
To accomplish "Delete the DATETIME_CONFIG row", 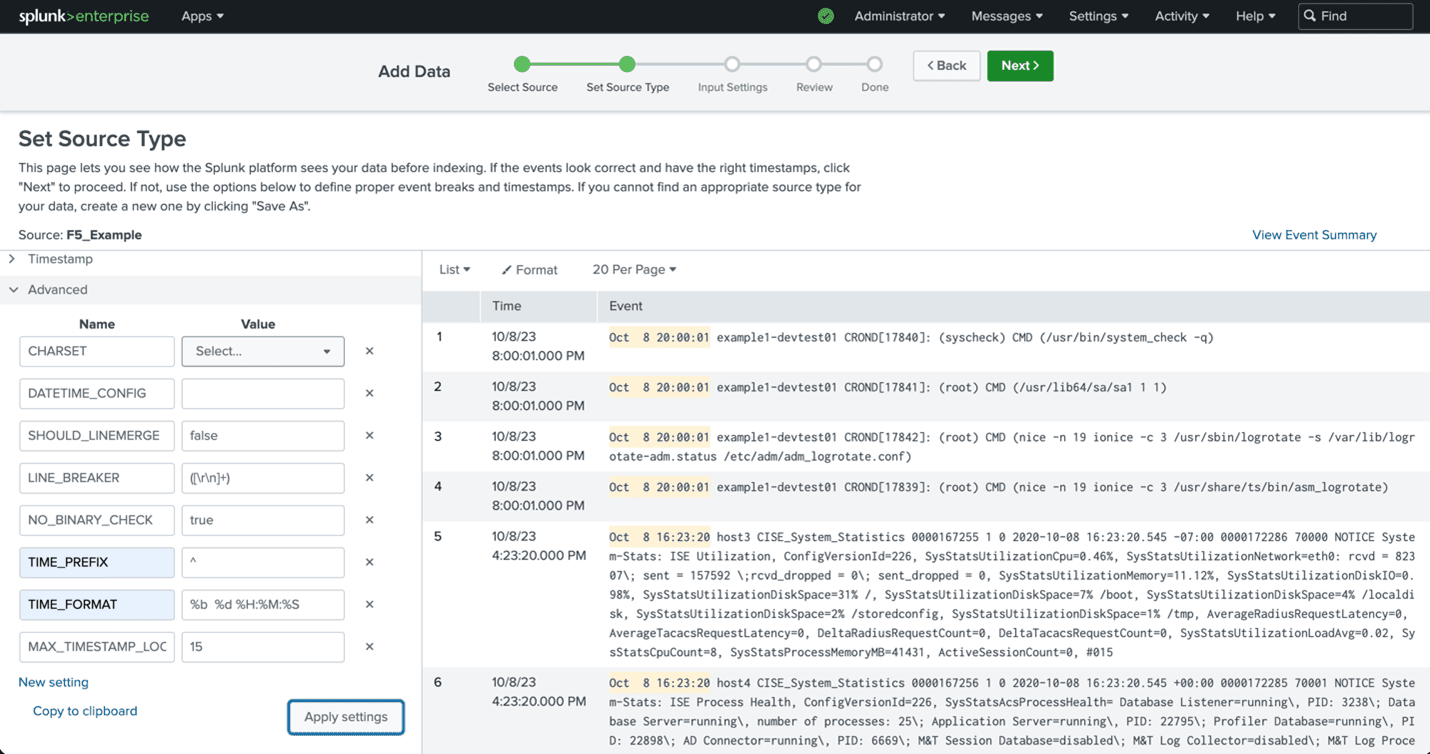I will [369, 393].
